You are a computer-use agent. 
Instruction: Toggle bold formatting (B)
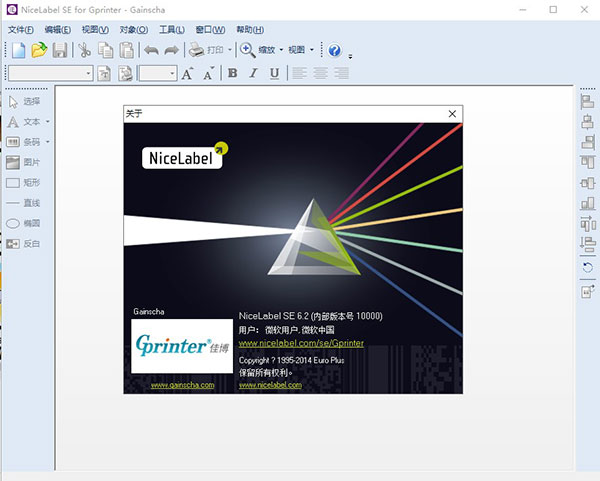pos(232,73)
